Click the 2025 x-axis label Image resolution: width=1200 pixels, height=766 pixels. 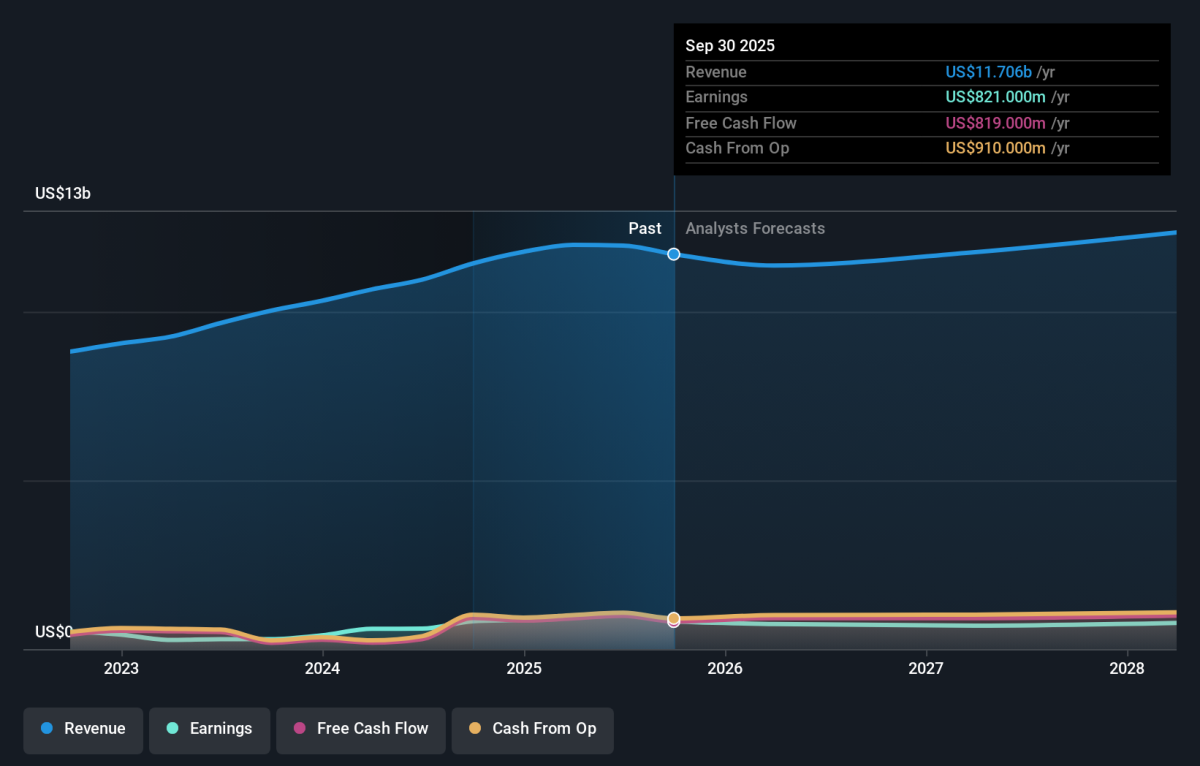[524, 668]
